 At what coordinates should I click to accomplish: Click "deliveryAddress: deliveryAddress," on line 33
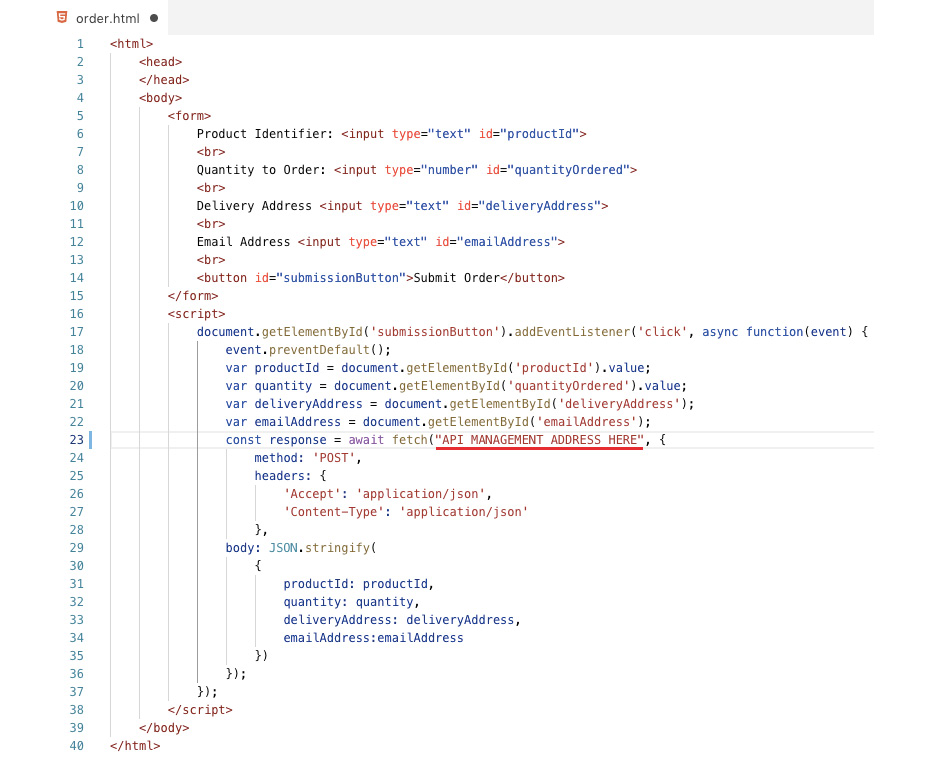tap(402, 620)
